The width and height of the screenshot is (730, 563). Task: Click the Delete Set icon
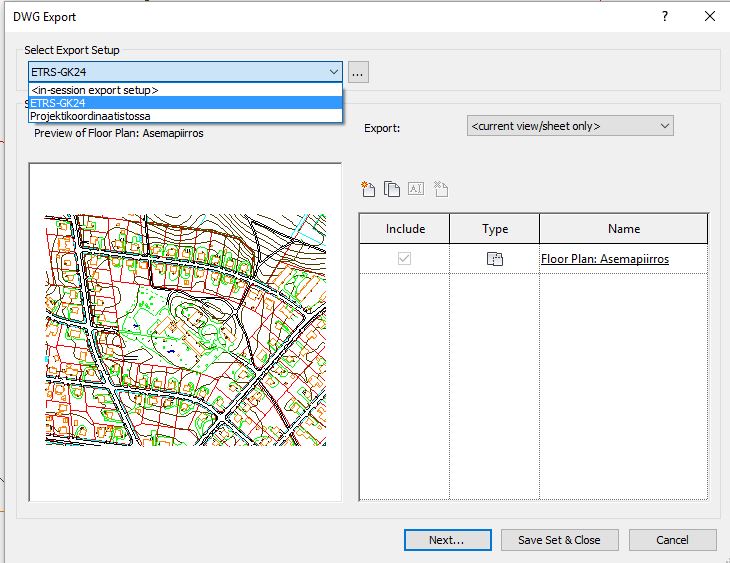(x=440, y=189)
